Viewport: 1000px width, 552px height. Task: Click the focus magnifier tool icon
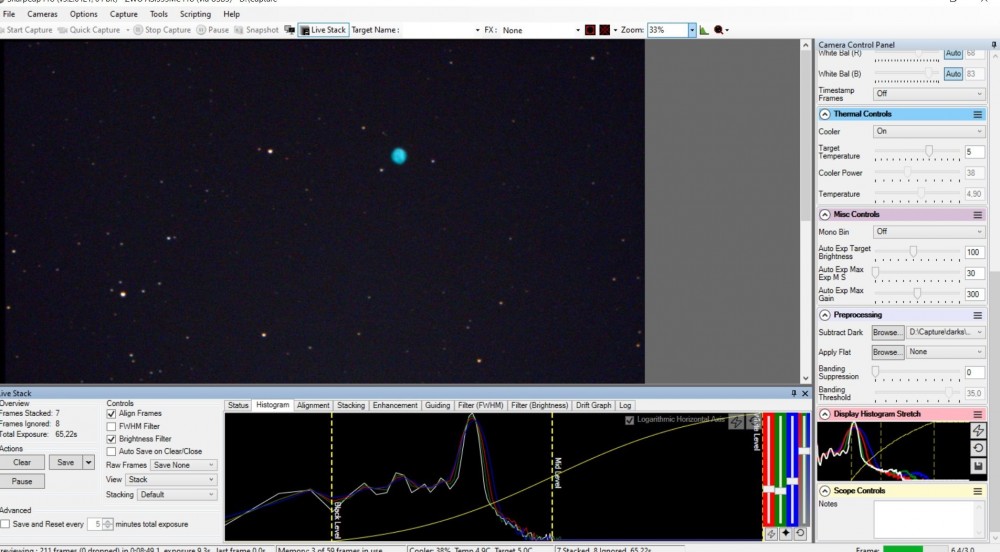[x=719, y=30]
